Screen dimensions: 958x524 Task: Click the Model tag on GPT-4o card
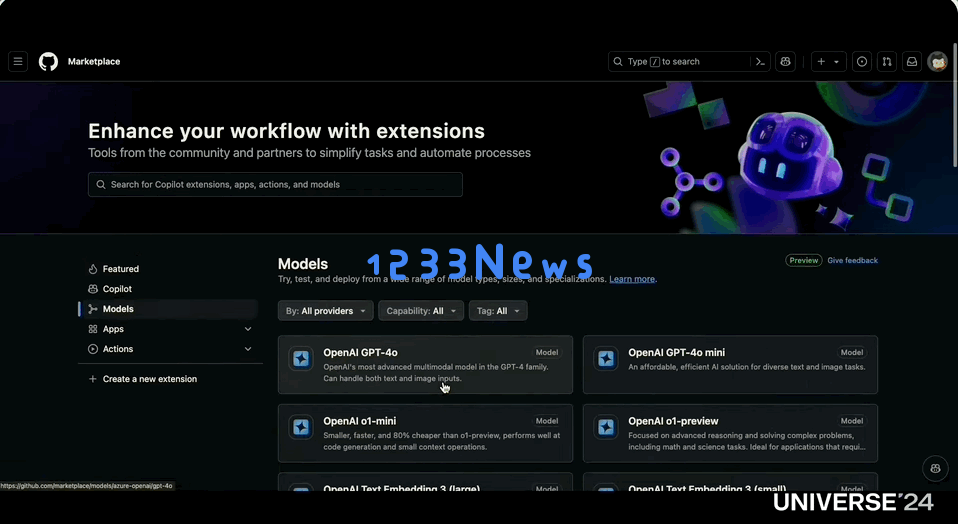coord(547,352)
